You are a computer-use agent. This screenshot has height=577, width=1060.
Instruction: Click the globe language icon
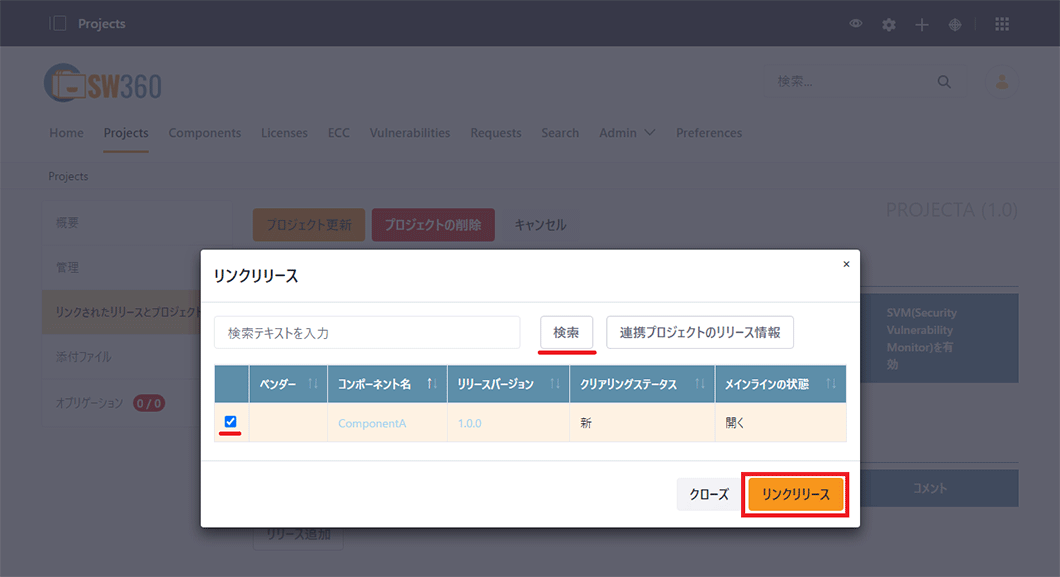point(954,23)
